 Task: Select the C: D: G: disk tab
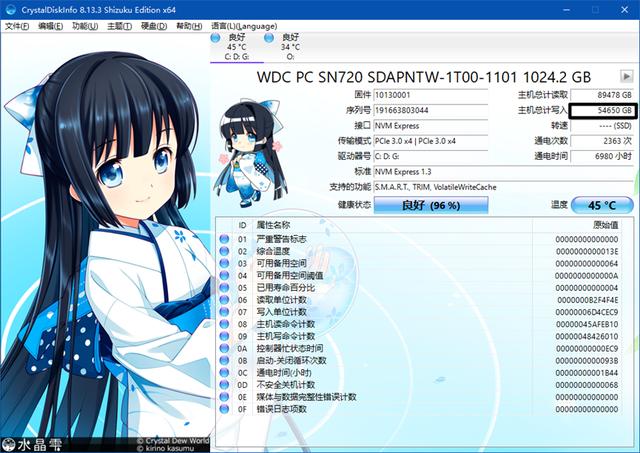(237, 47)
